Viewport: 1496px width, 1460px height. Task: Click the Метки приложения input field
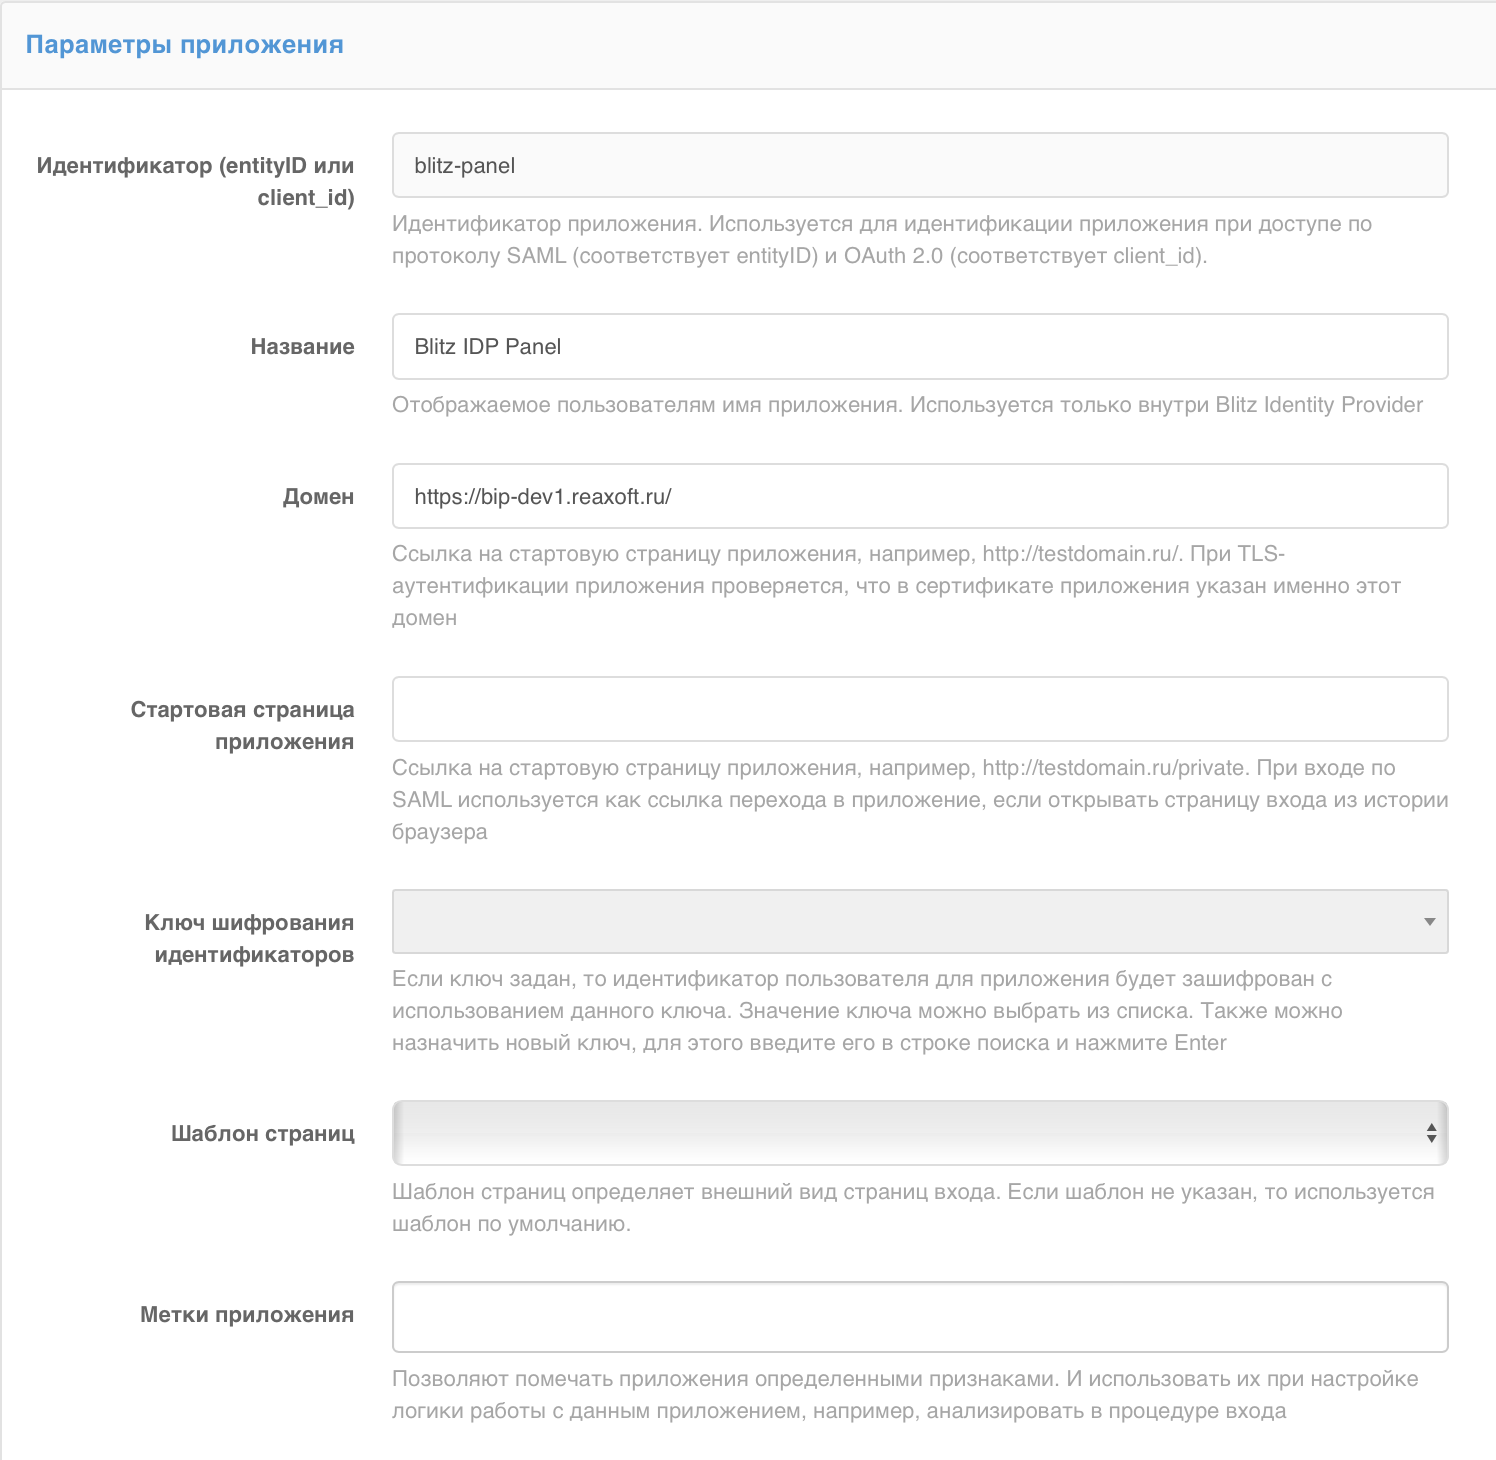(x=920, y=1316)
